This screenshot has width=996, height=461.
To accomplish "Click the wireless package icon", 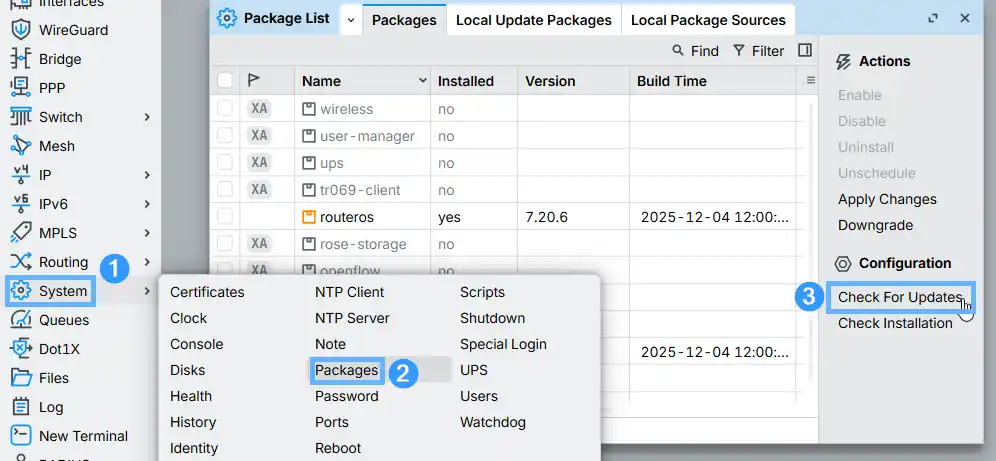I will coord(308,109).
